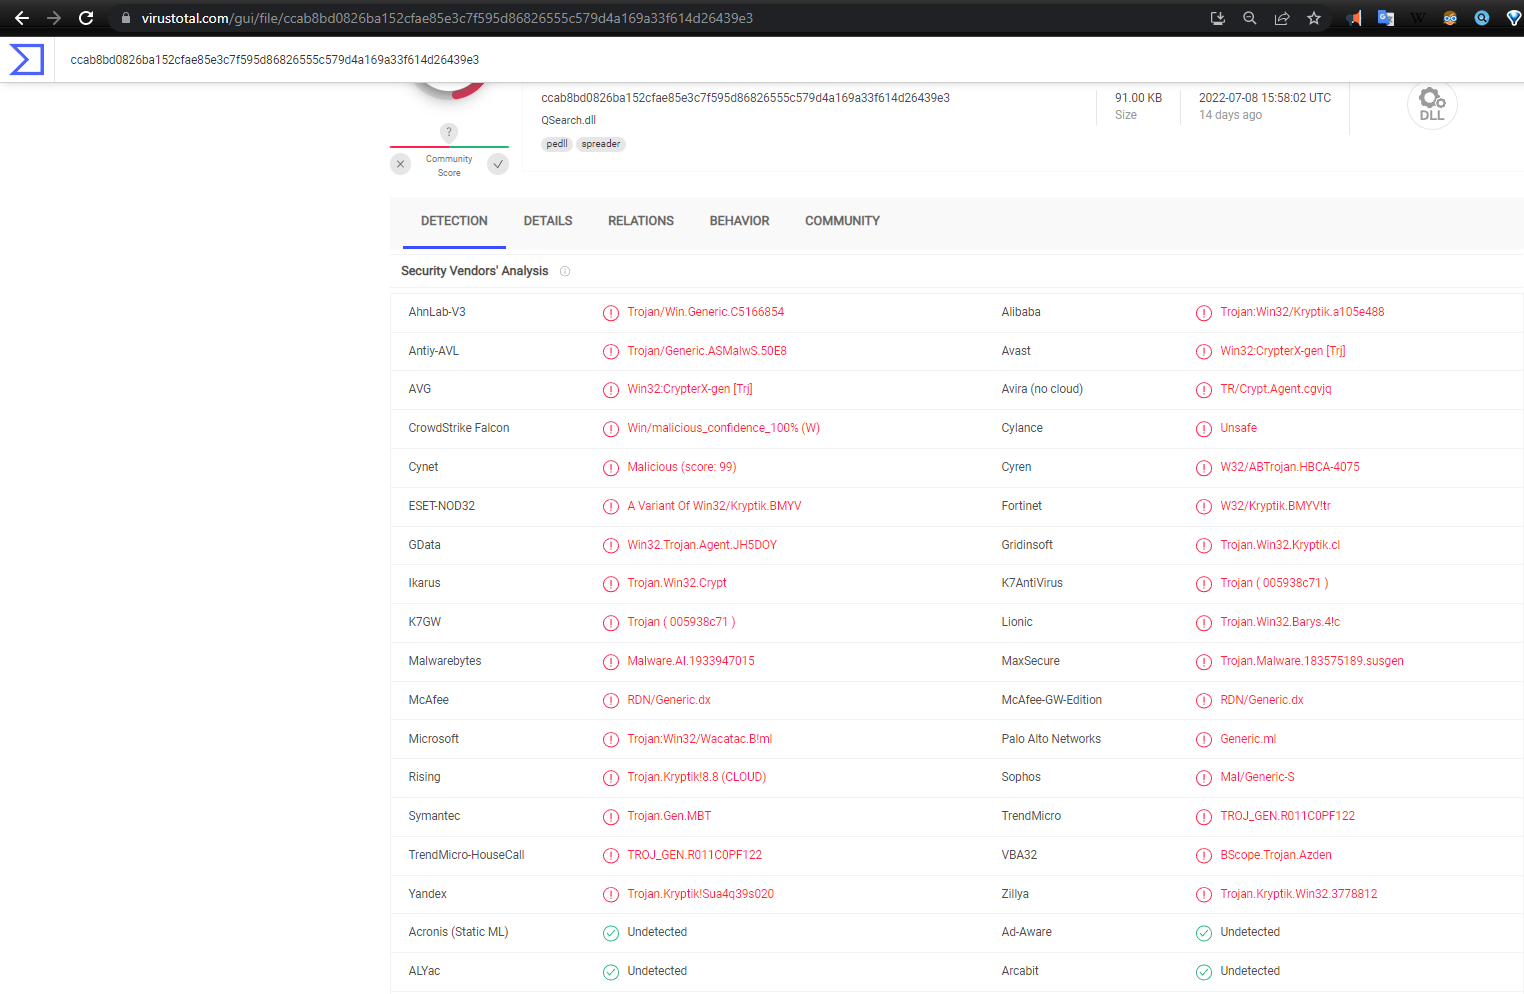Click the pedll tag
Screen dimensions: 1524x994
557,144
